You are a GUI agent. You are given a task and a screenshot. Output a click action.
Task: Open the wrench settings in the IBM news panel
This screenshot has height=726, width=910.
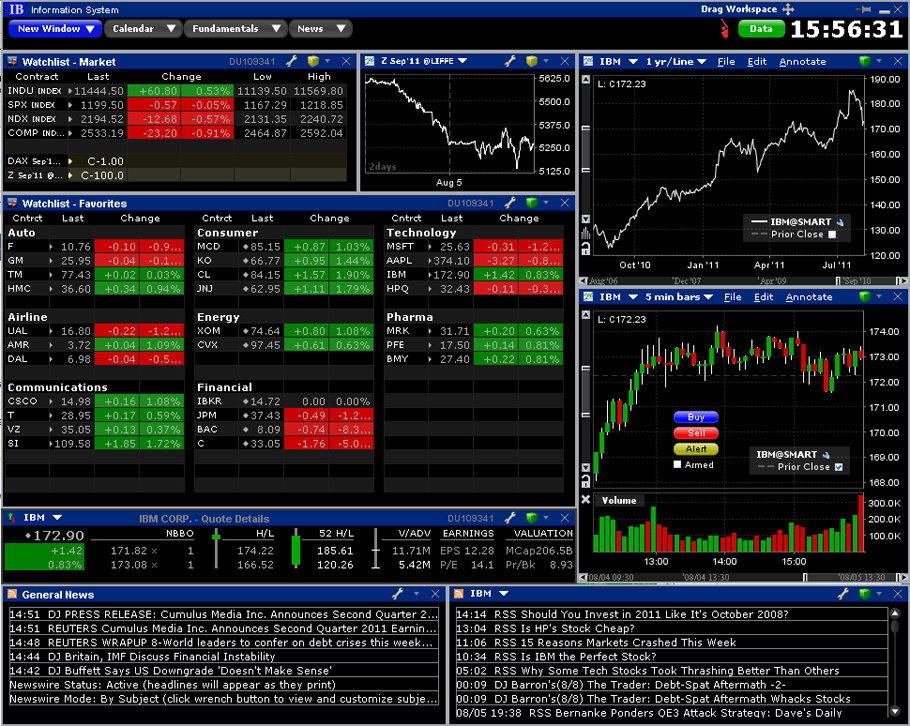tap(844, 594)
